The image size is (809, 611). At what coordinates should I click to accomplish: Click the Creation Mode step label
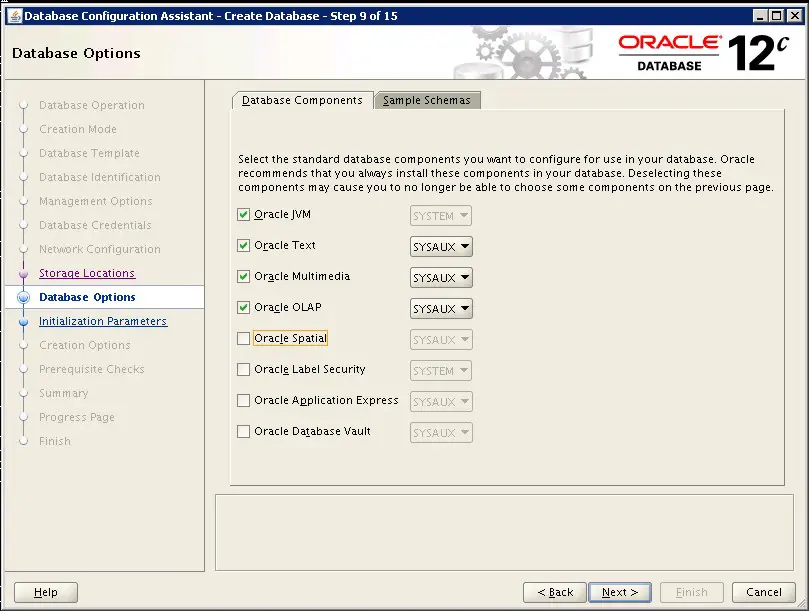(x=78, y=129)
